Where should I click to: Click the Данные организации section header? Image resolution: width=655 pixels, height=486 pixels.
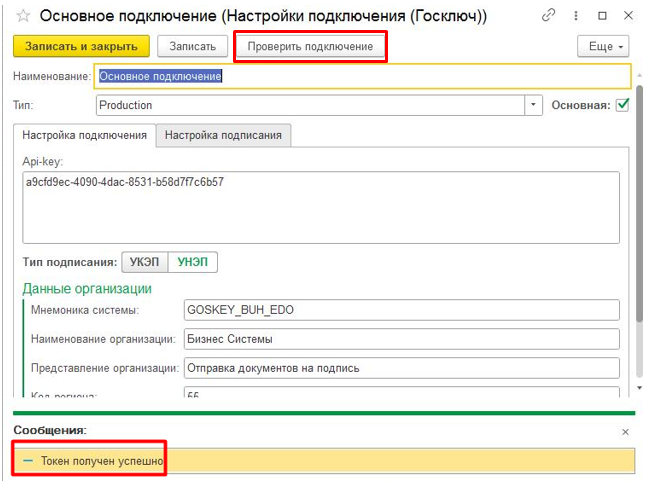click(87, 289)
